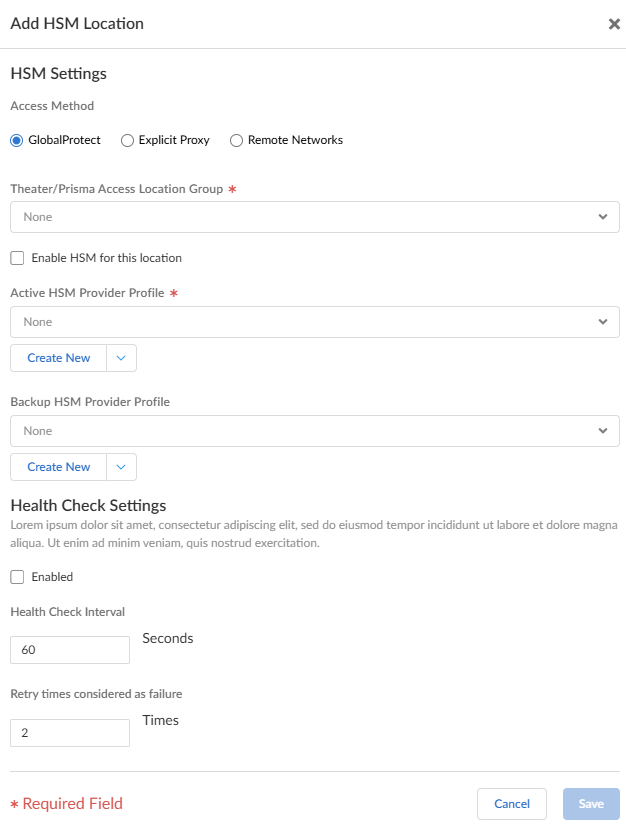This screenshot has height=832, width=626.
Task: Select the Explicit Proxy radio button
Action: click(x=127, y=141)
